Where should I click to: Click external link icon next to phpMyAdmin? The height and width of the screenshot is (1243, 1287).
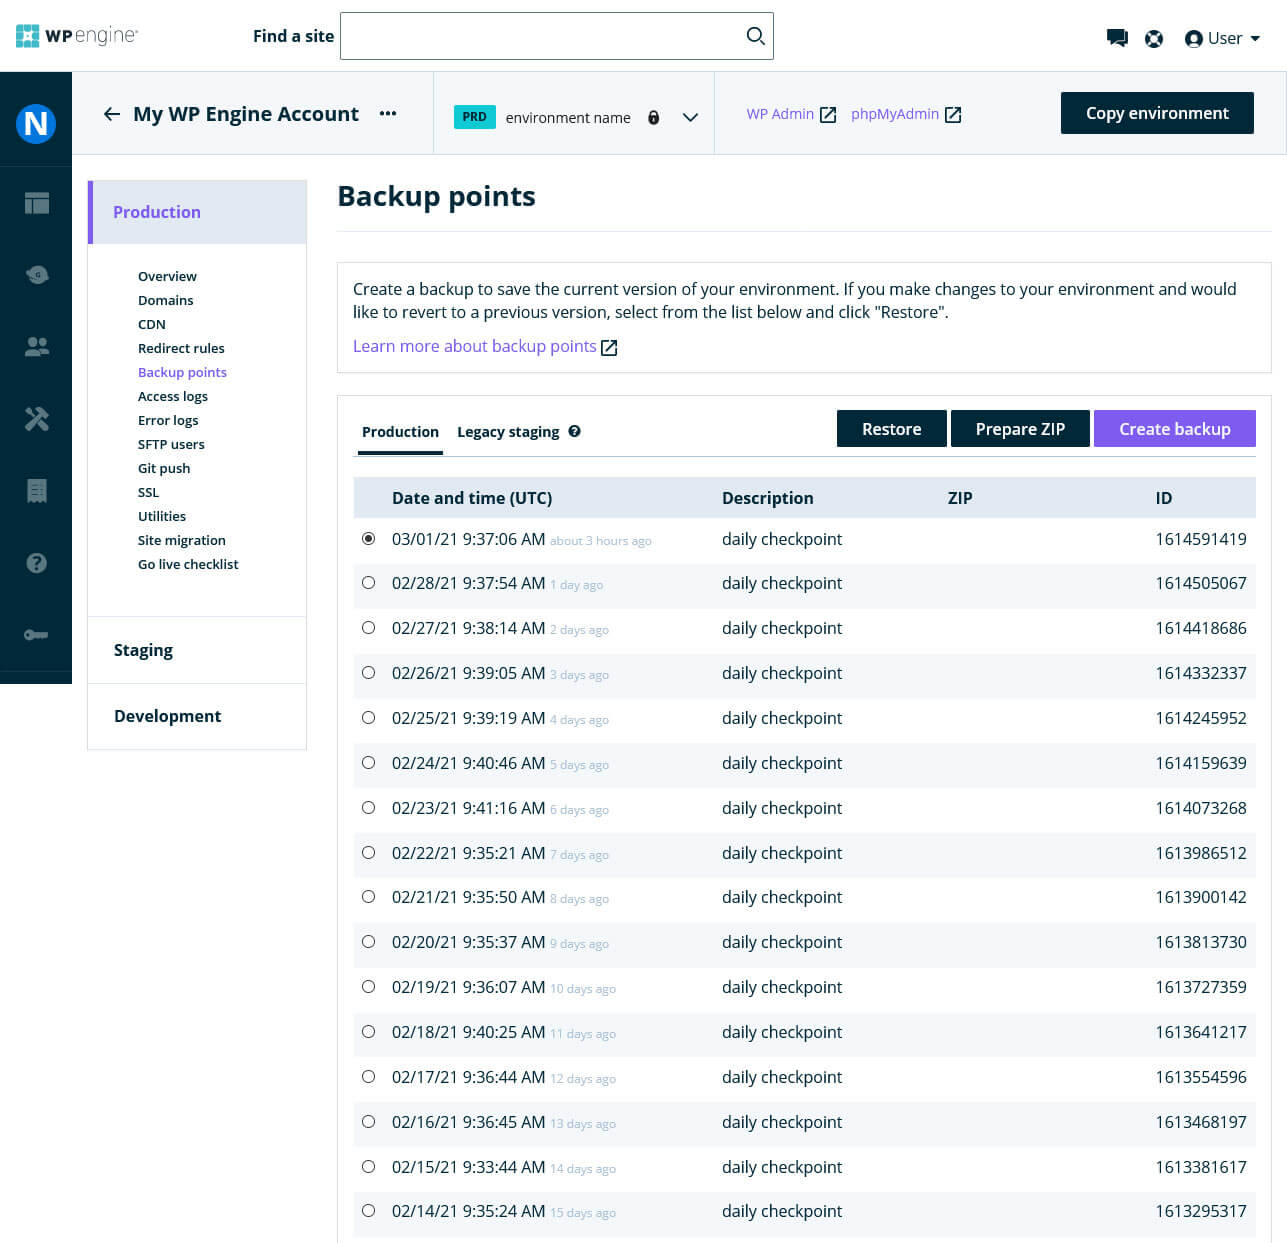coord(953,115)
